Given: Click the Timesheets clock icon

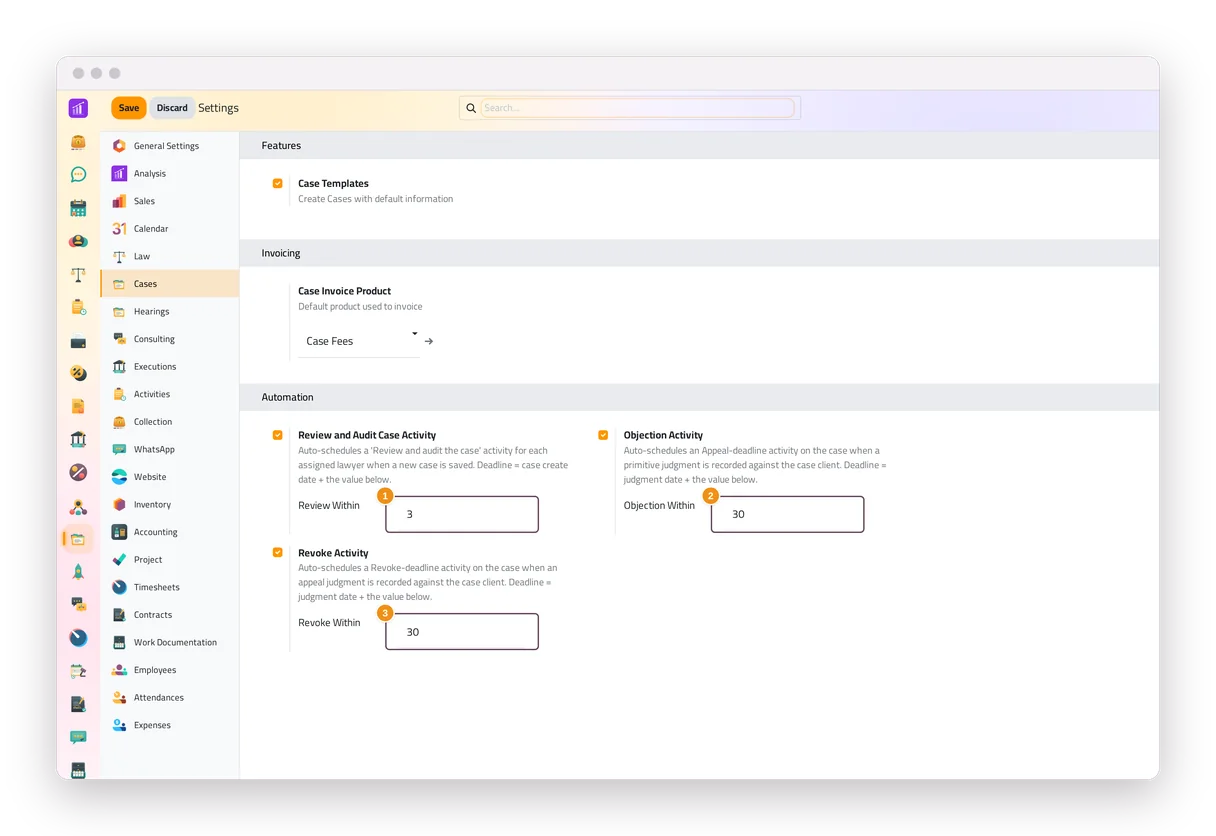Looking at the screenshot, I should point(119,587).
